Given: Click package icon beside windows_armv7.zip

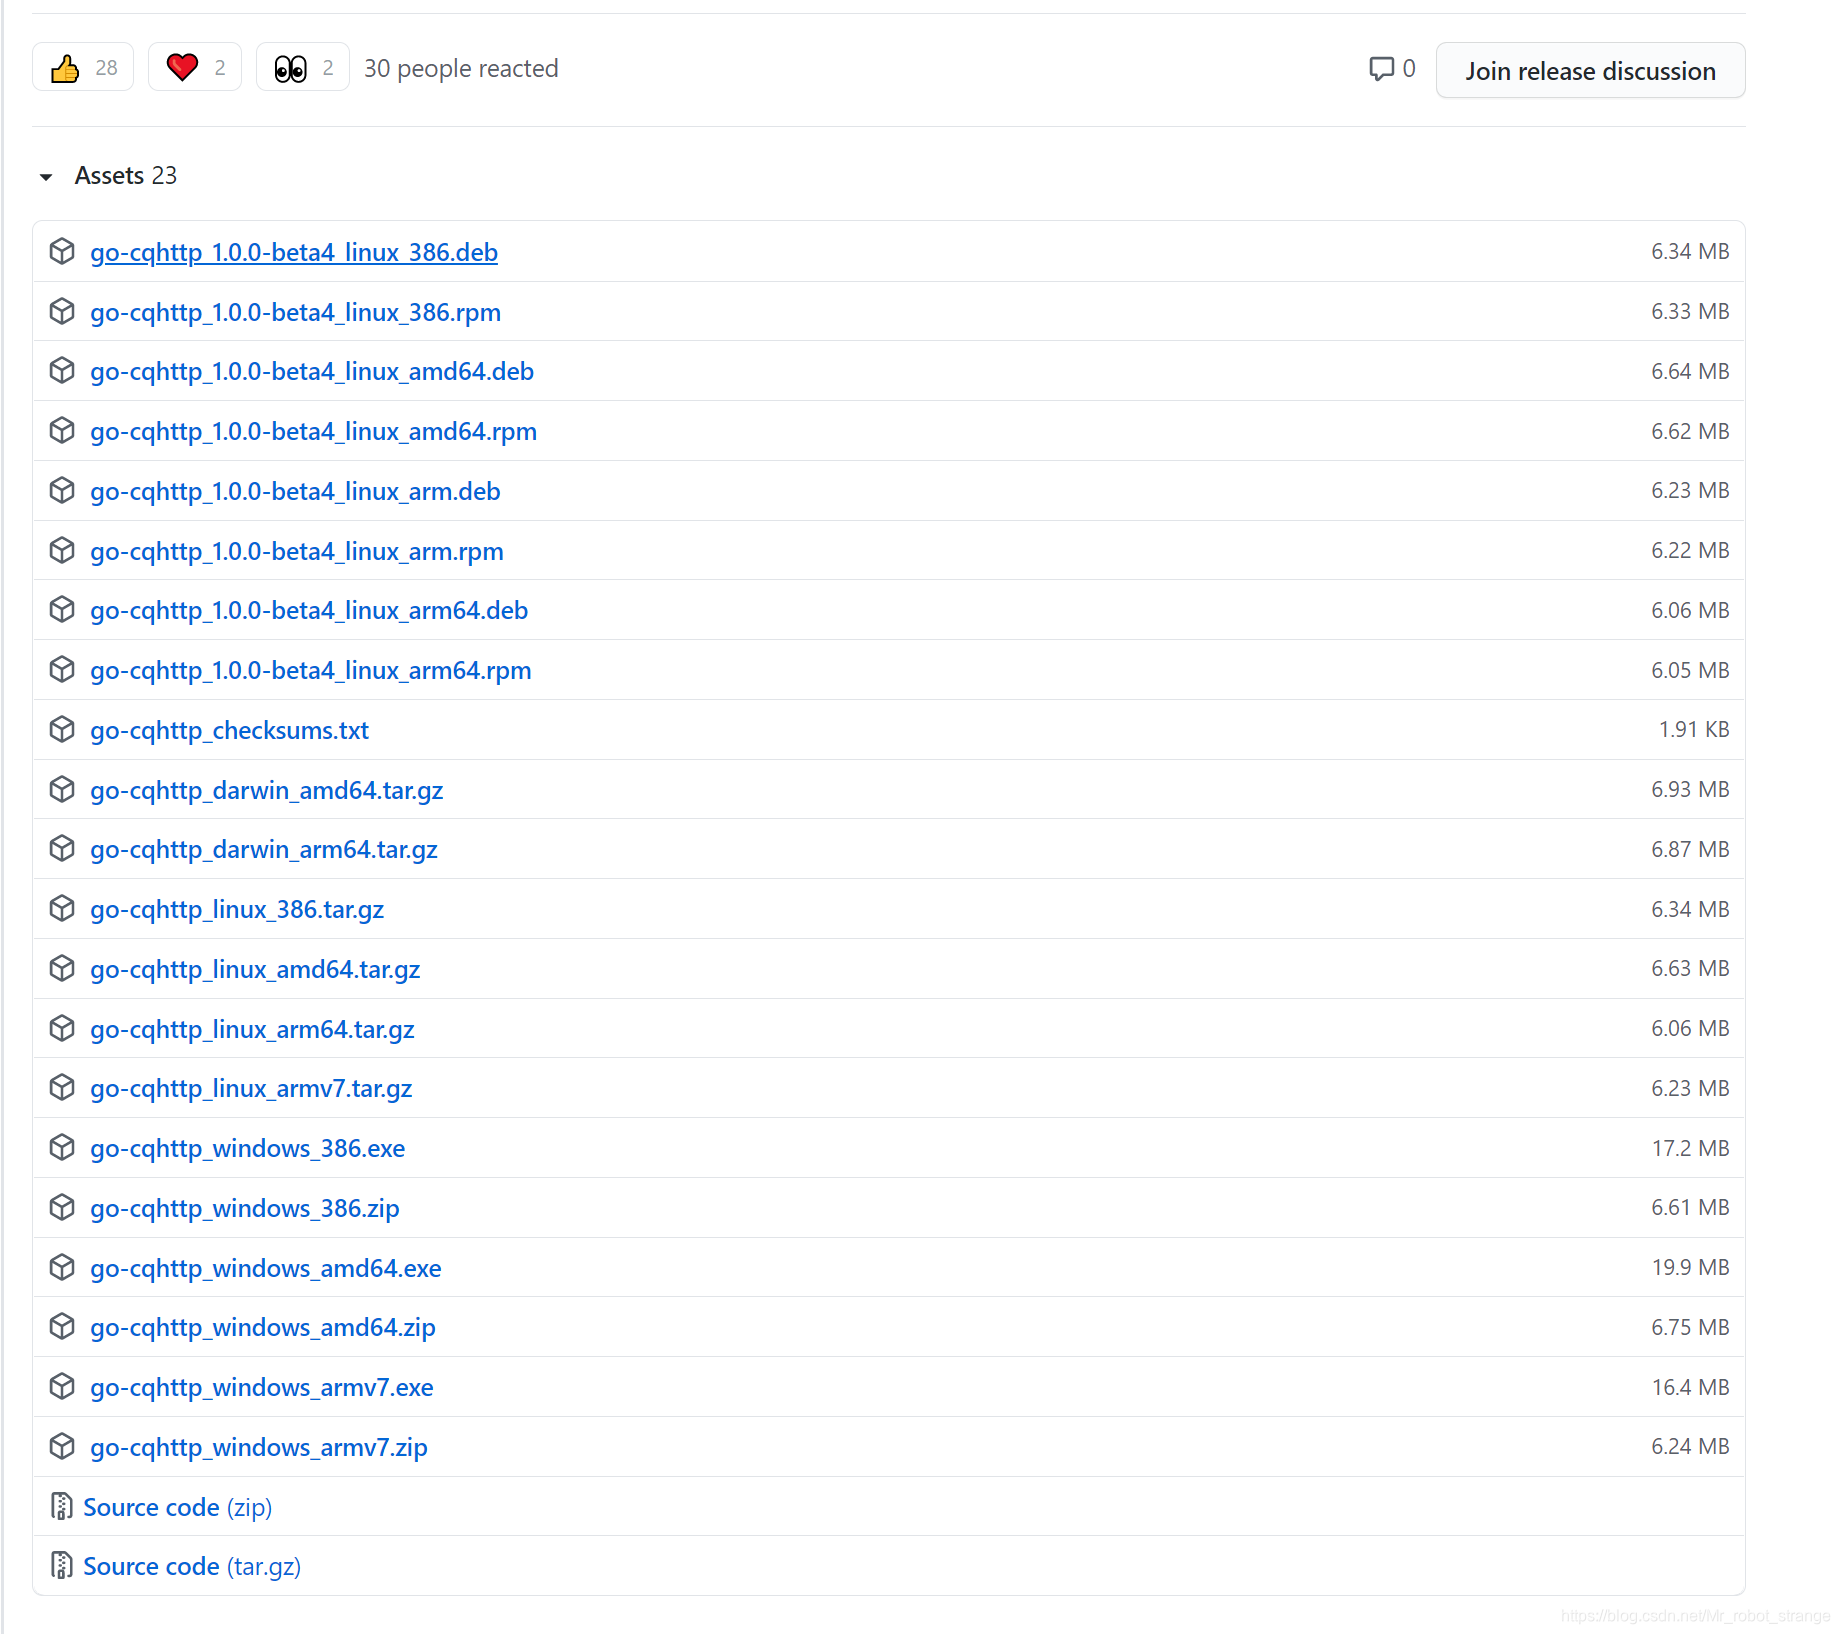Looking at the screenshot, I should point(62,1446).
